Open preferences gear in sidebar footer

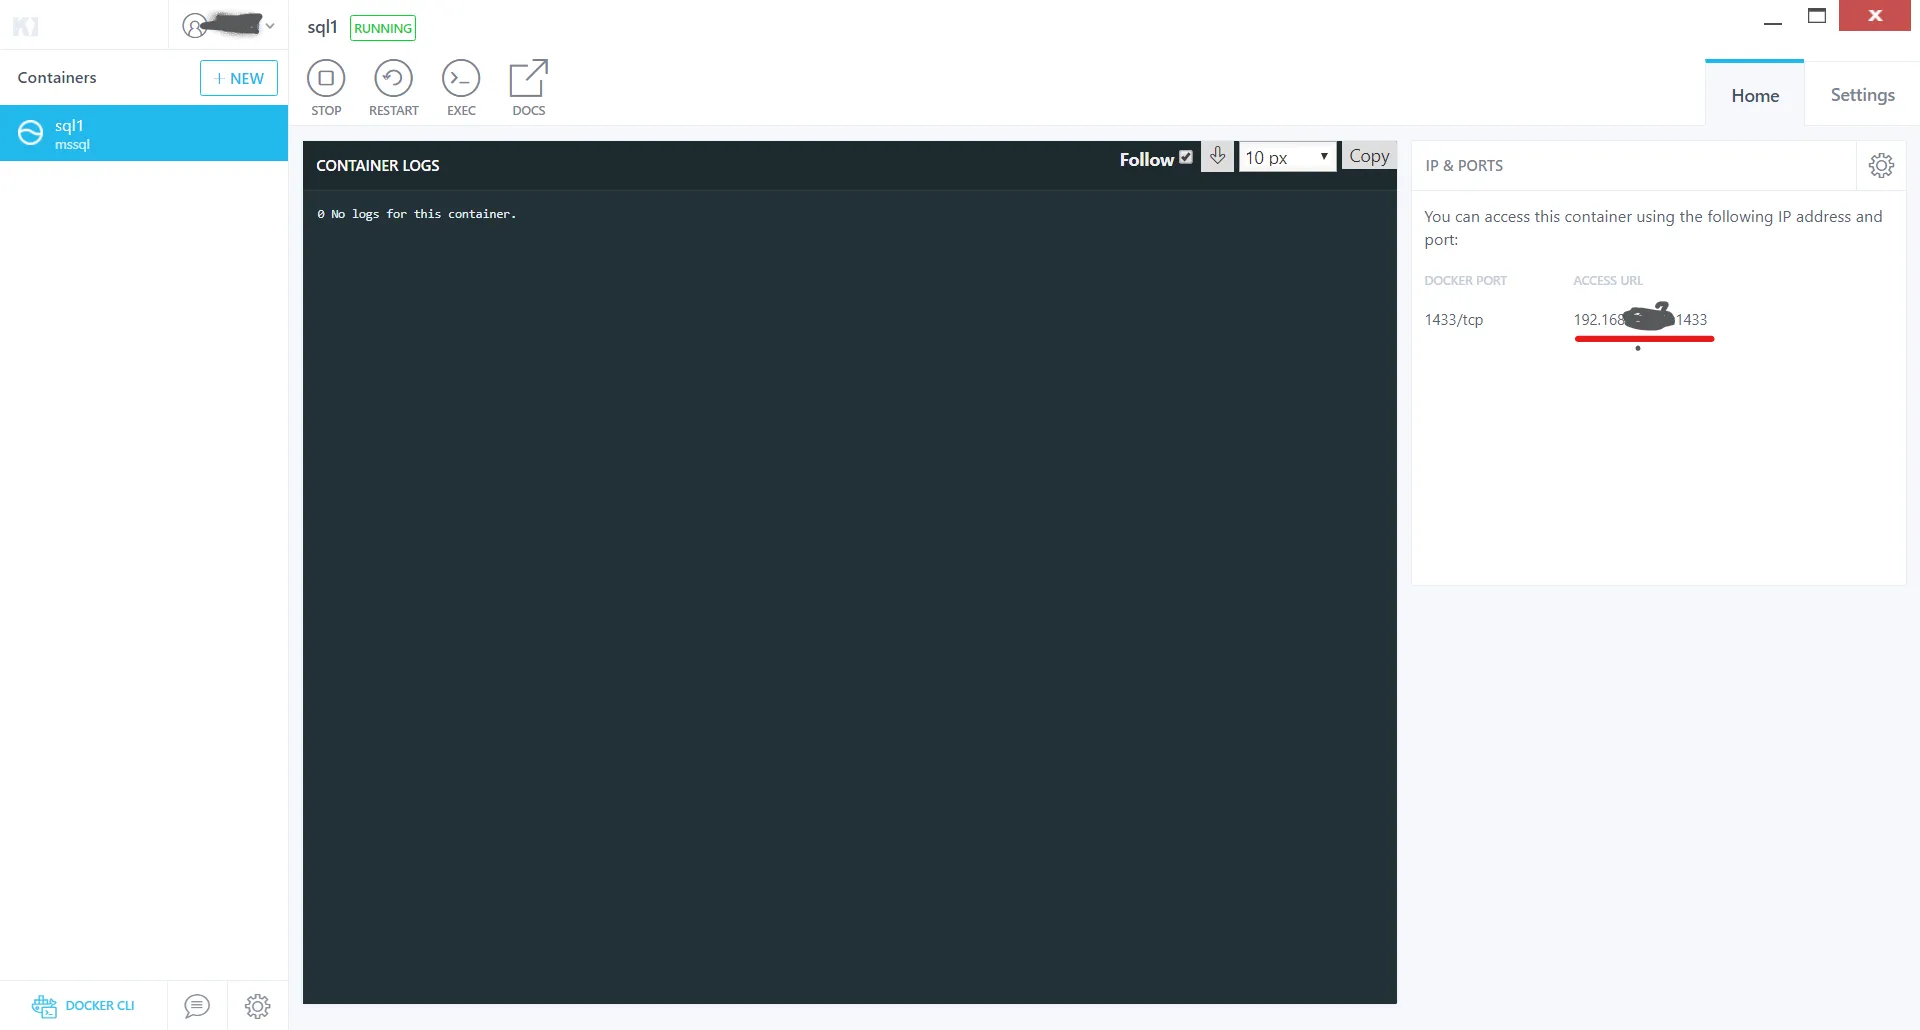[x=258, y=1006]
